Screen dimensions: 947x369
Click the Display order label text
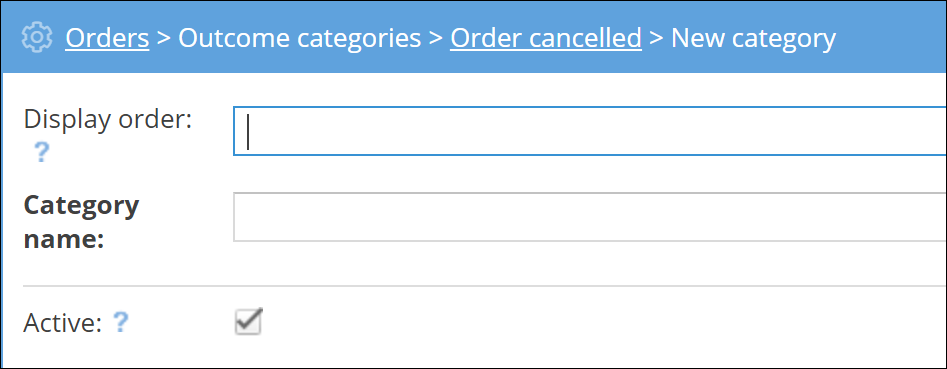click(108, 120)
